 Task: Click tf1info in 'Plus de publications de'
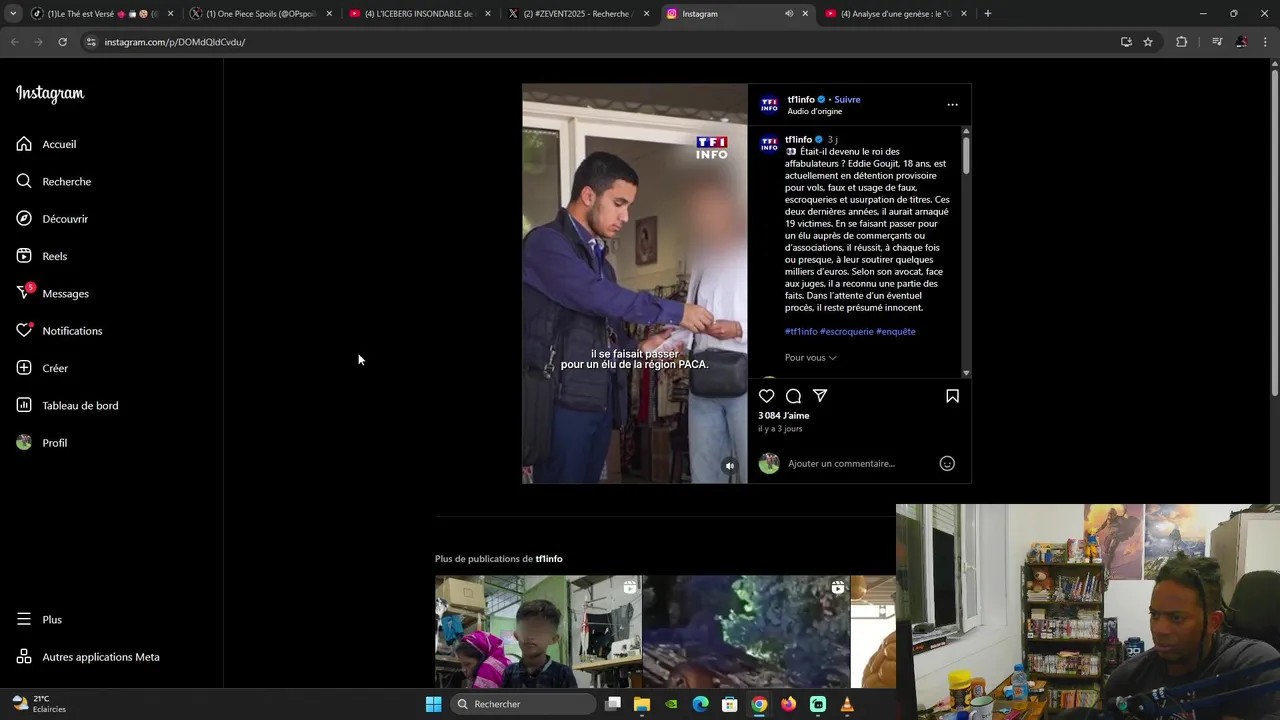[549, 558]
